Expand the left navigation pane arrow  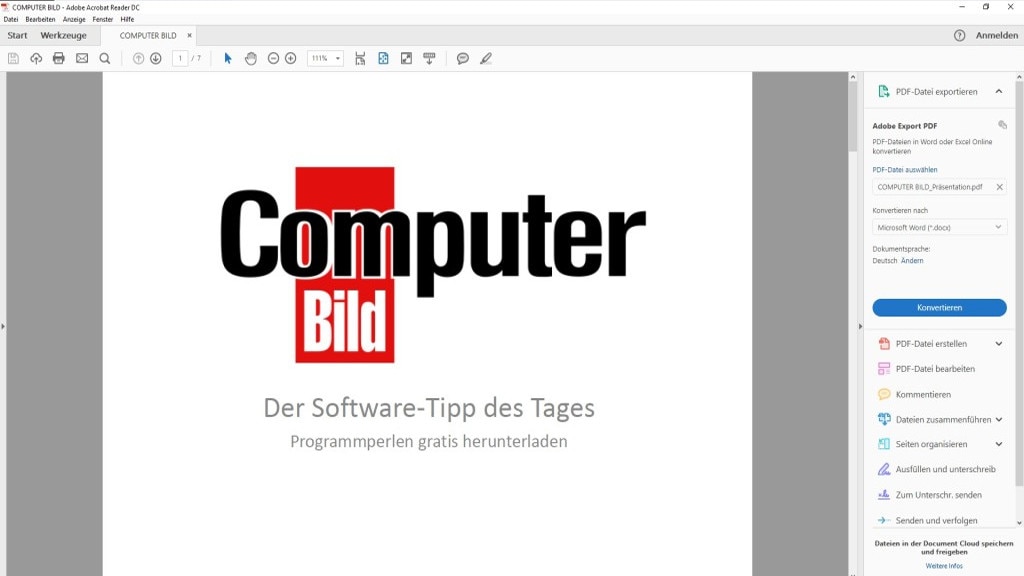(x=3, y=326)
